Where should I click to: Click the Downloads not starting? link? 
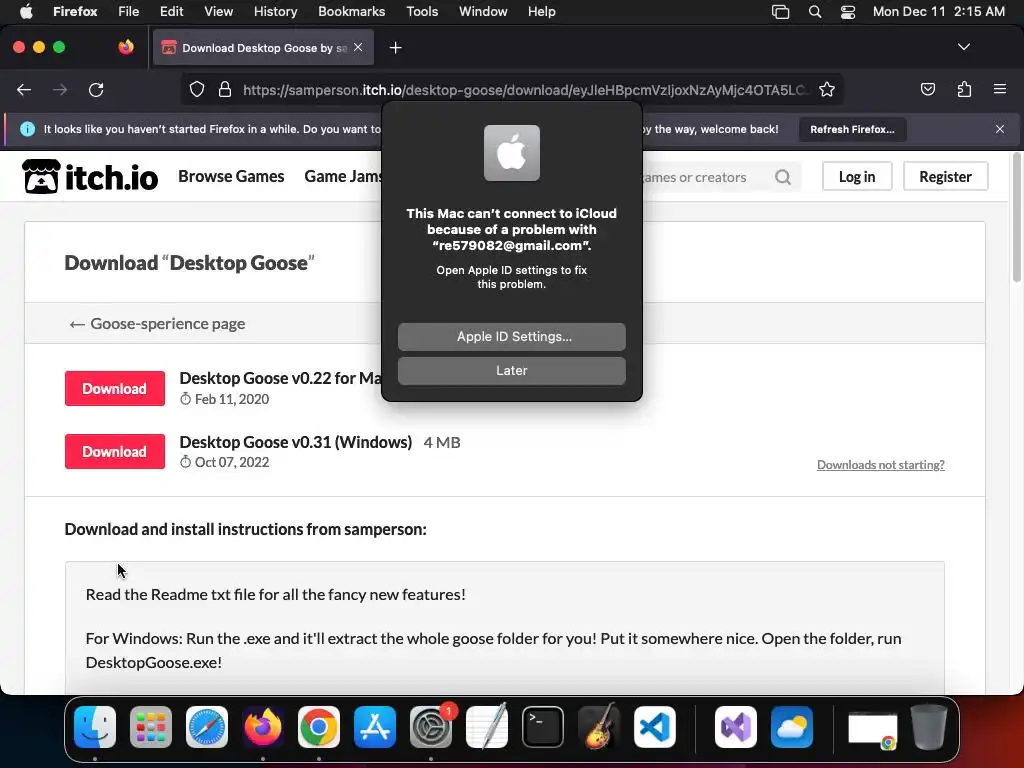click(x=880, y=464)
